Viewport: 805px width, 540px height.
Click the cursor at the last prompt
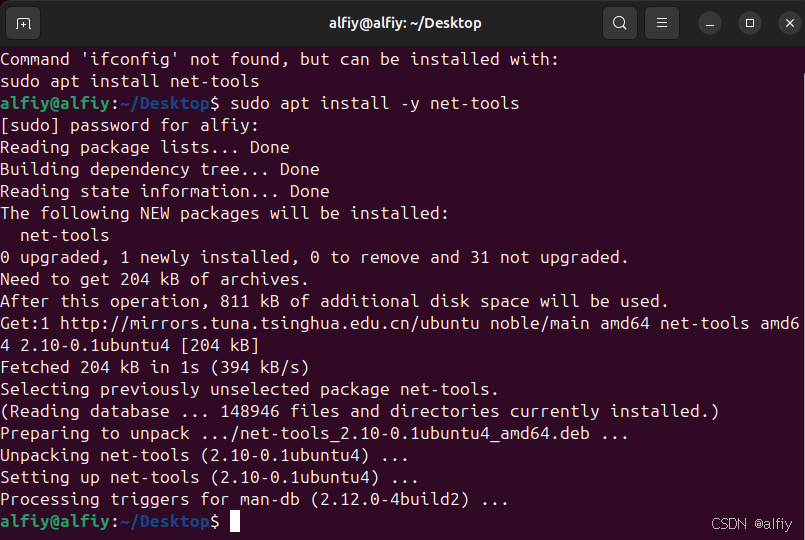coord(235,522)
